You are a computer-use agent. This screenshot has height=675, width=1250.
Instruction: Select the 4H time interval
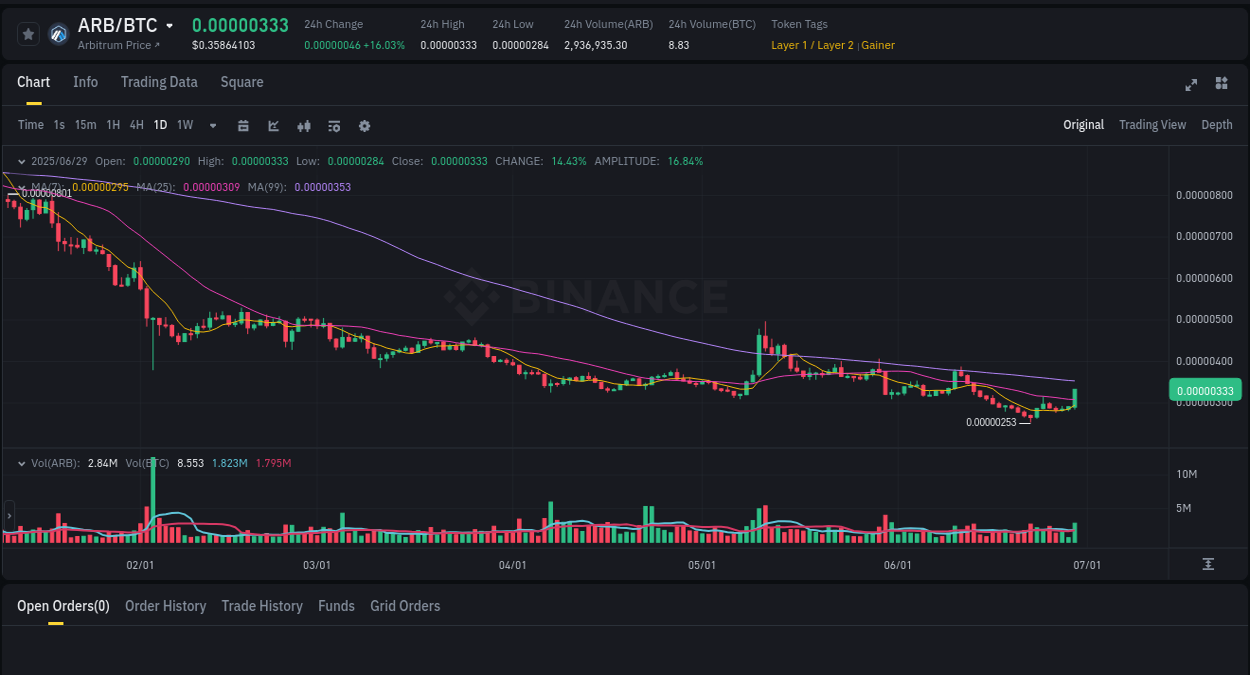point(137,125)
